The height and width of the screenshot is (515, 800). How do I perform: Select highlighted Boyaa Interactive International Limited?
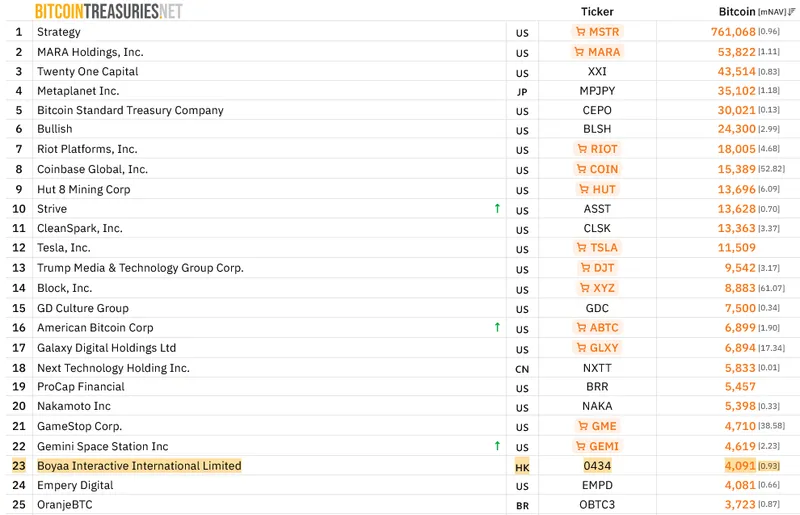coord(139,466)
